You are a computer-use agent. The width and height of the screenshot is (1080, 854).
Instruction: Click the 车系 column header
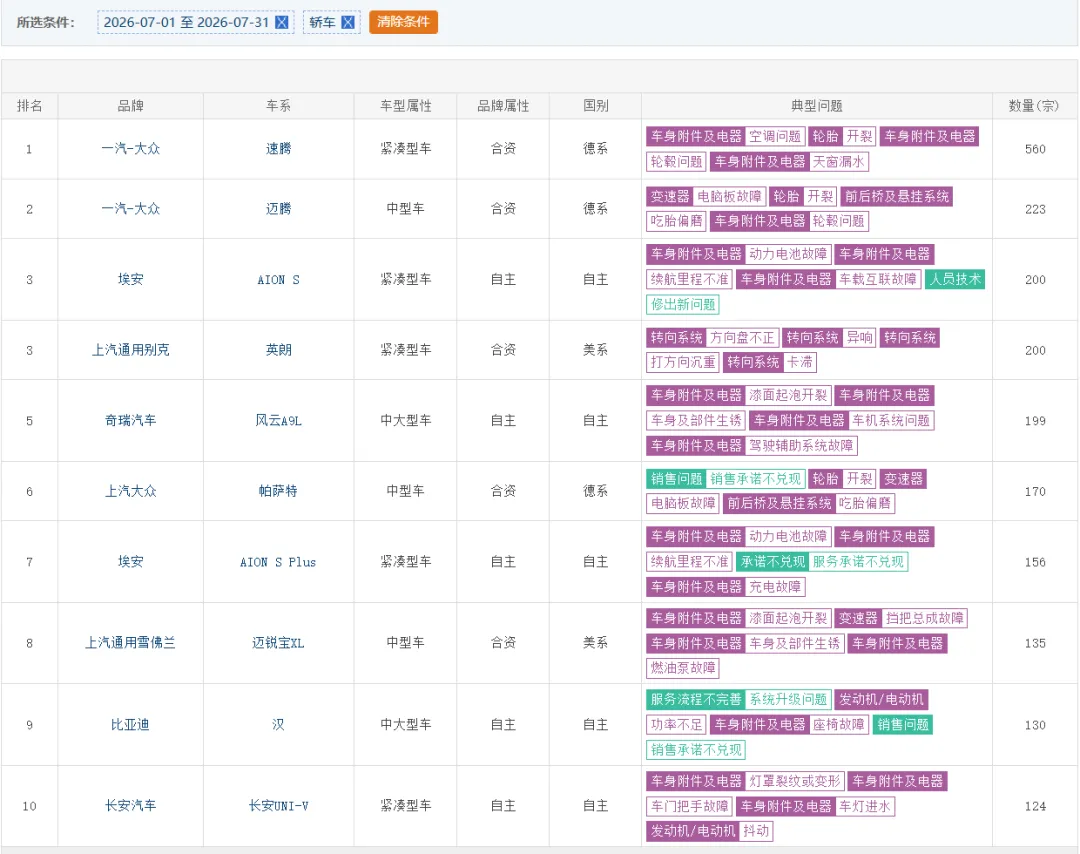tap(278, 106)
